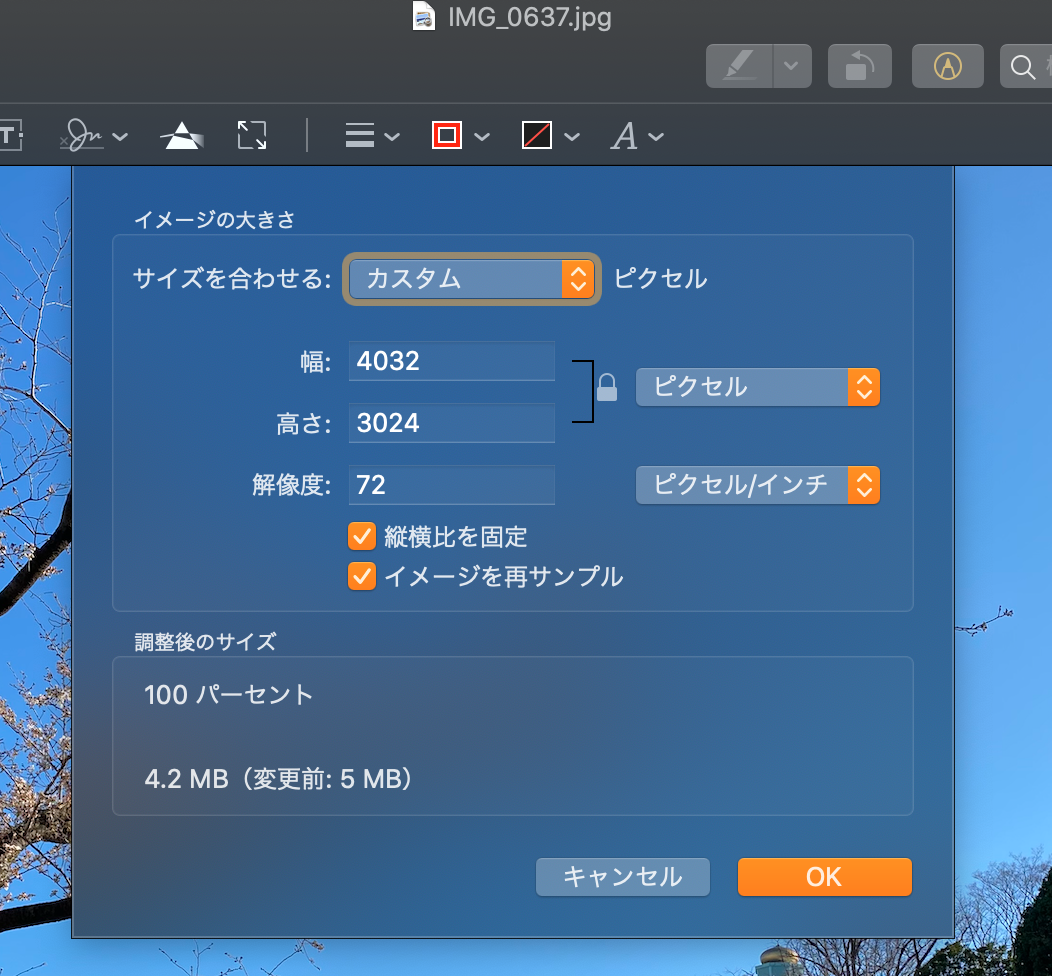Click the サイズを合わせる label

pos(232,278)
